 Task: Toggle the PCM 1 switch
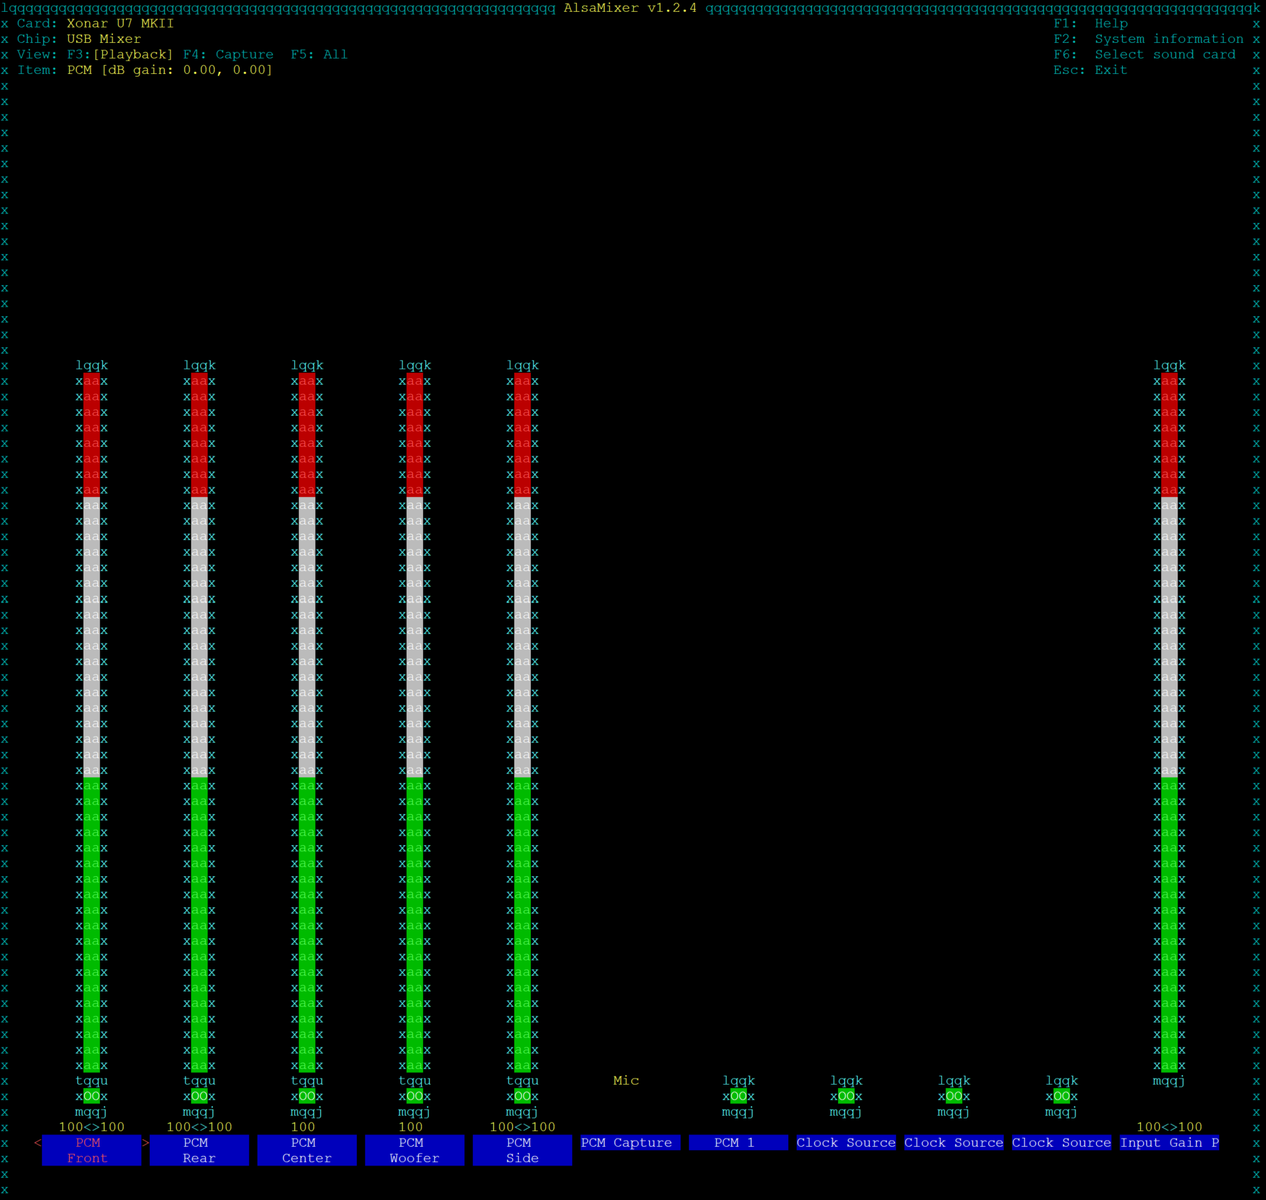(738, 1096)
